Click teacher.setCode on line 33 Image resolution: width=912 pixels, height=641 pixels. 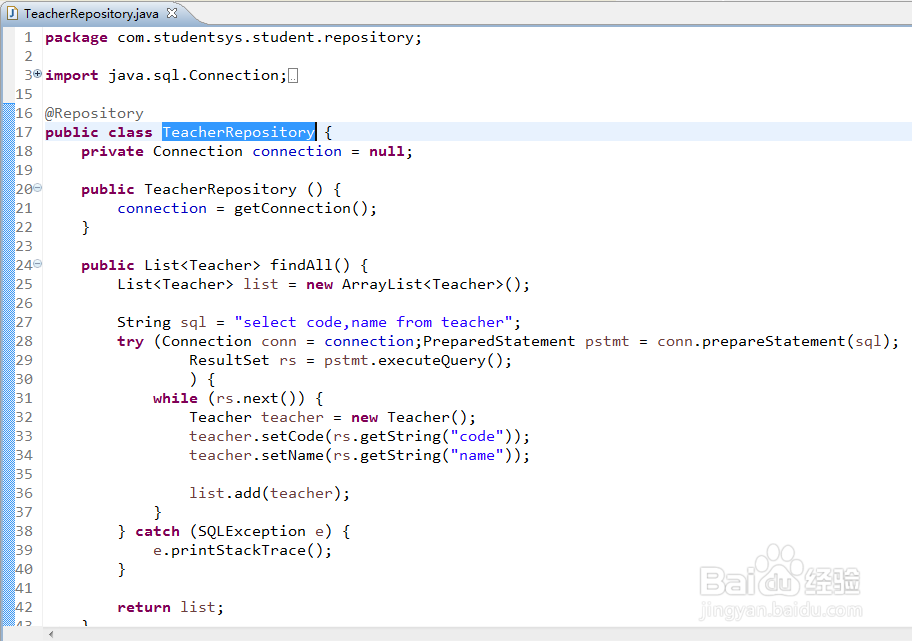click(x=256, y=437)
